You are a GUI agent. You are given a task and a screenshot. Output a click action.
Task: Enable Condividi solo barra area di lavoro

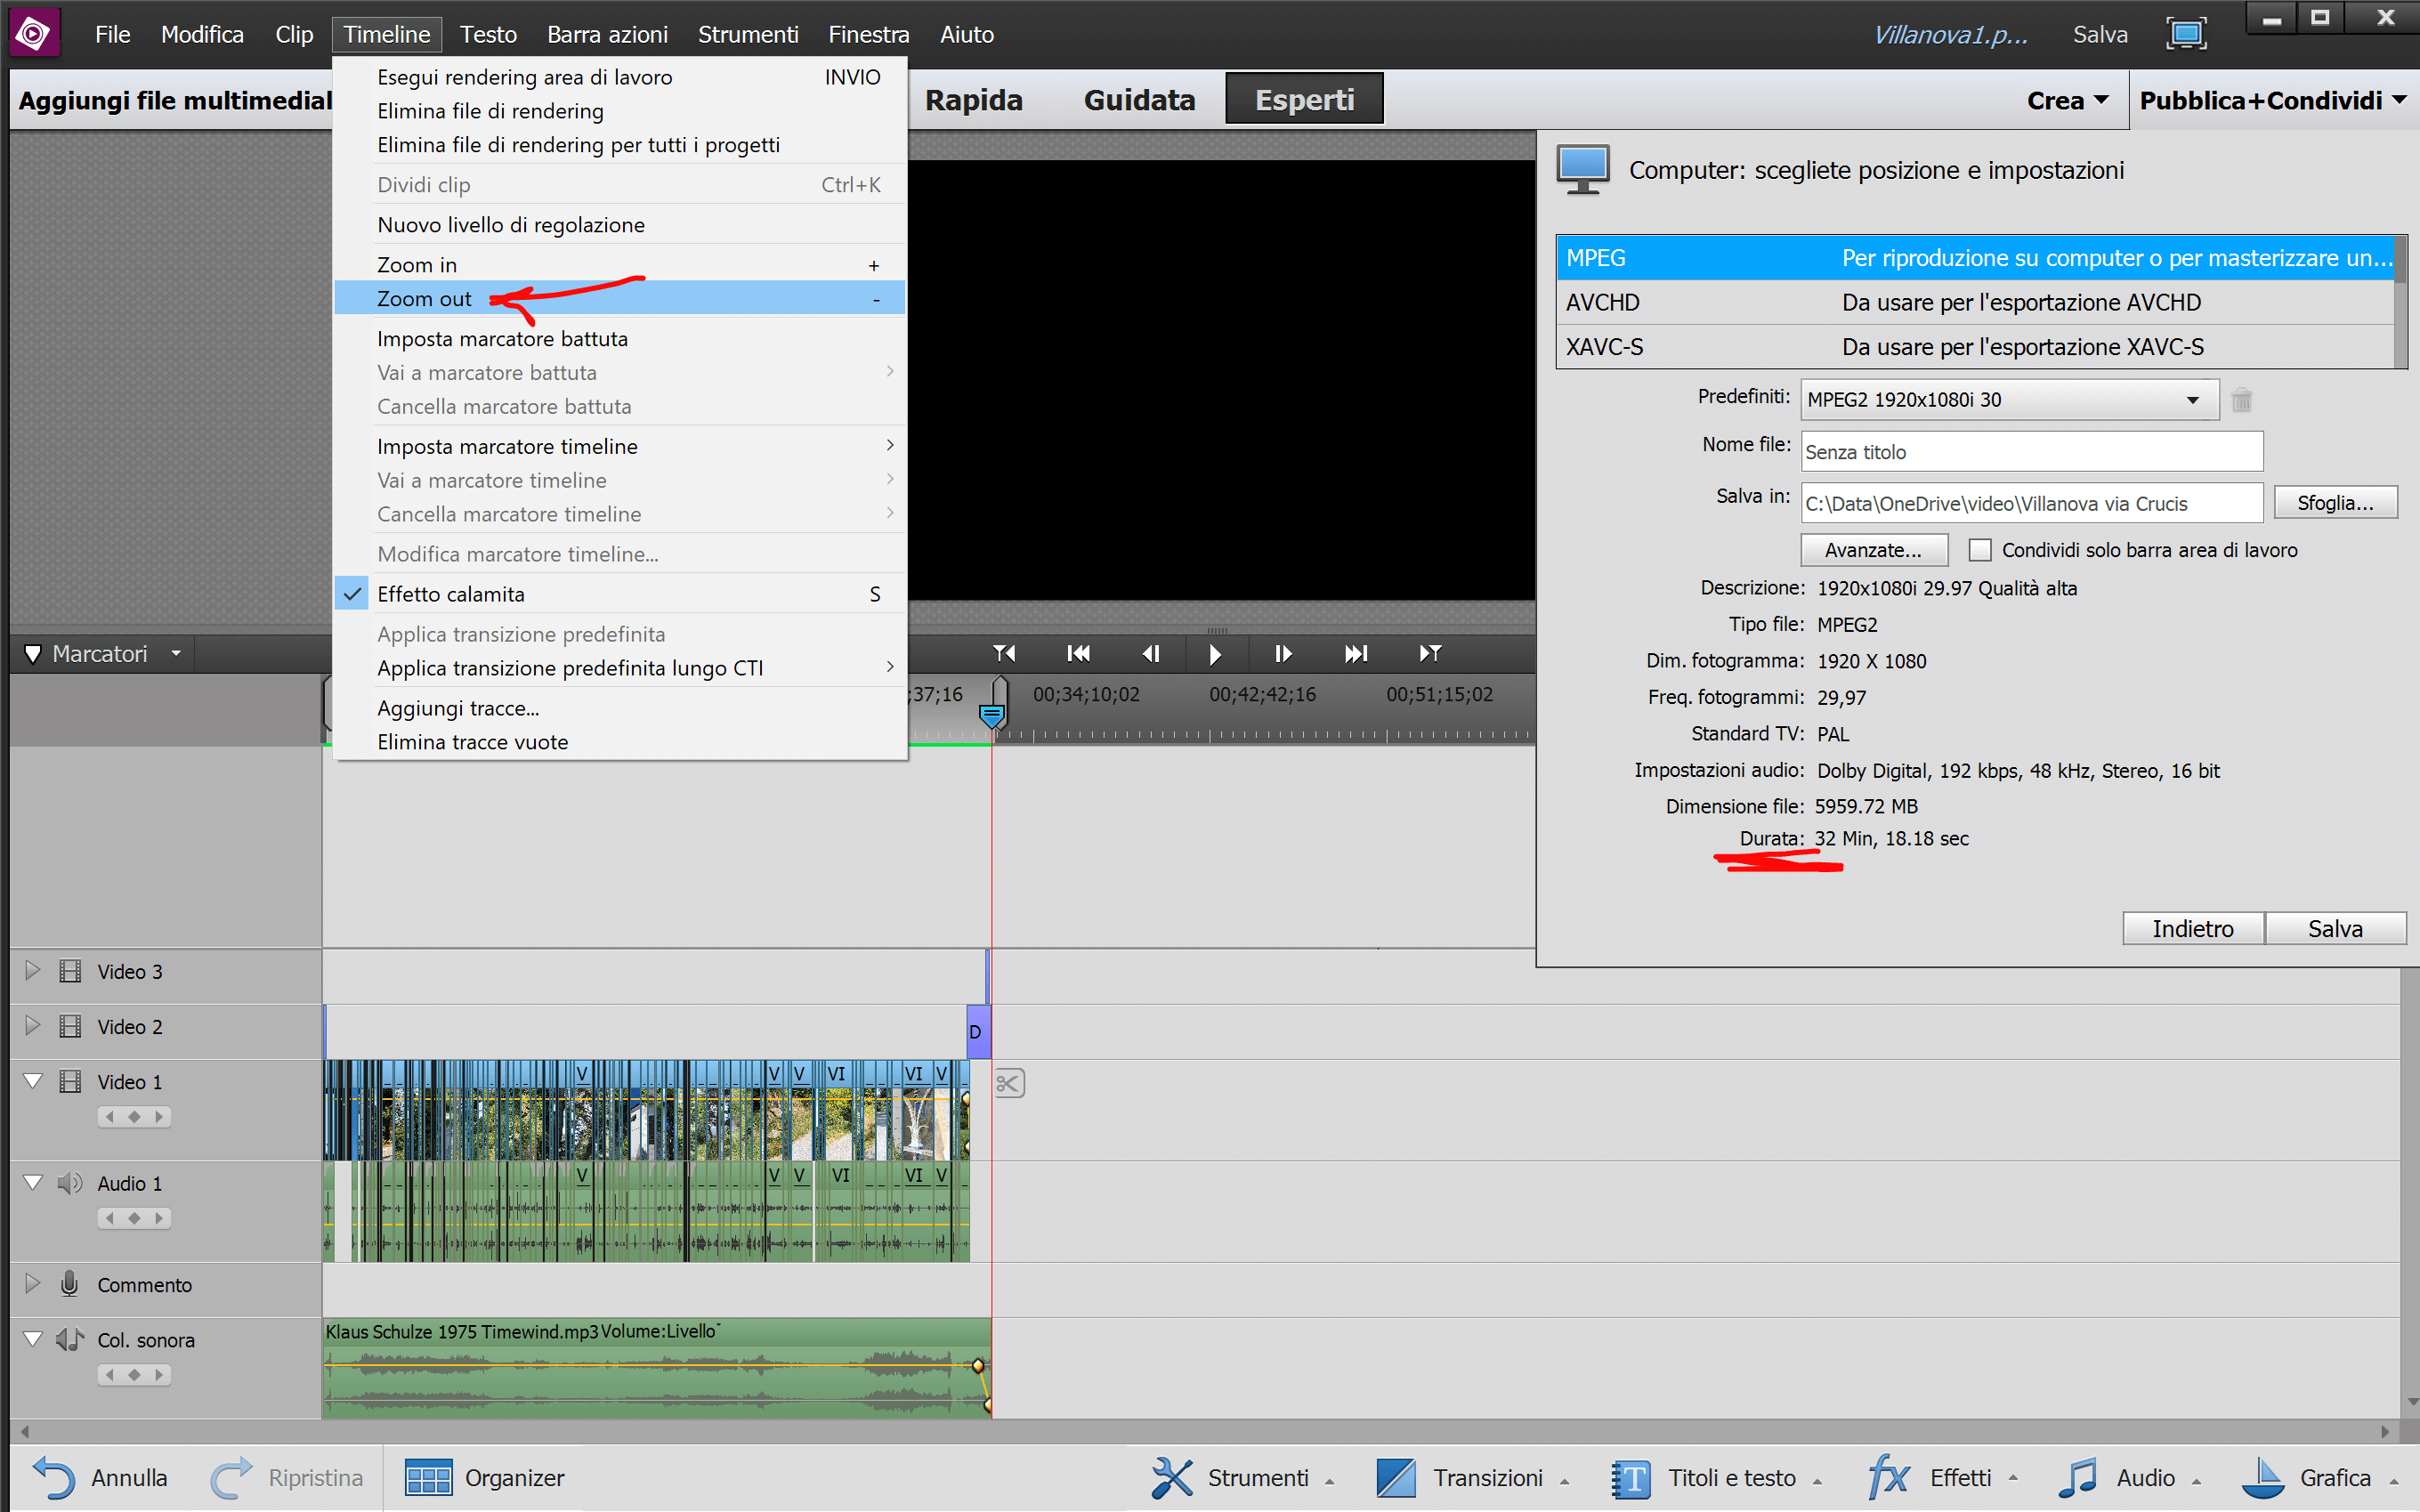1980,550
